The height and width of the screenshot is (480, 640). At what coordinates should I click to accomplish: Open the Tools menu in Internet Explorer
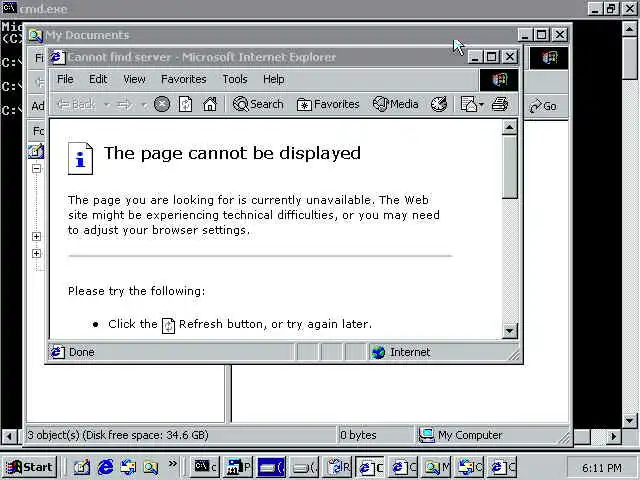click(235, 79)
